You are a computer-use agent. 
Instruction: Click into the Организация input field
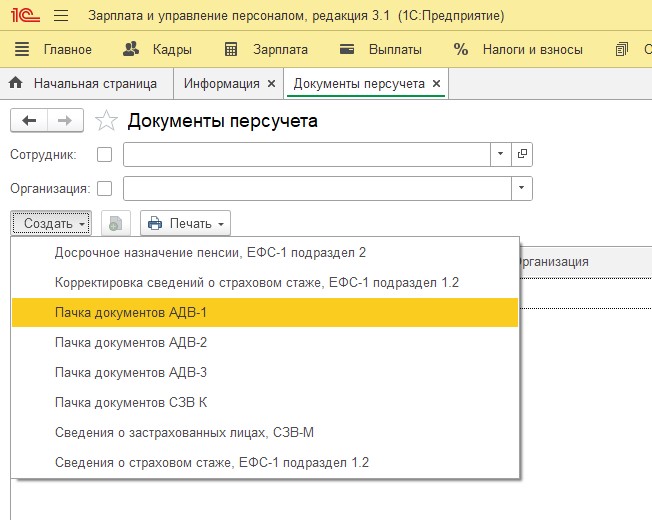[x=316, y=188]
